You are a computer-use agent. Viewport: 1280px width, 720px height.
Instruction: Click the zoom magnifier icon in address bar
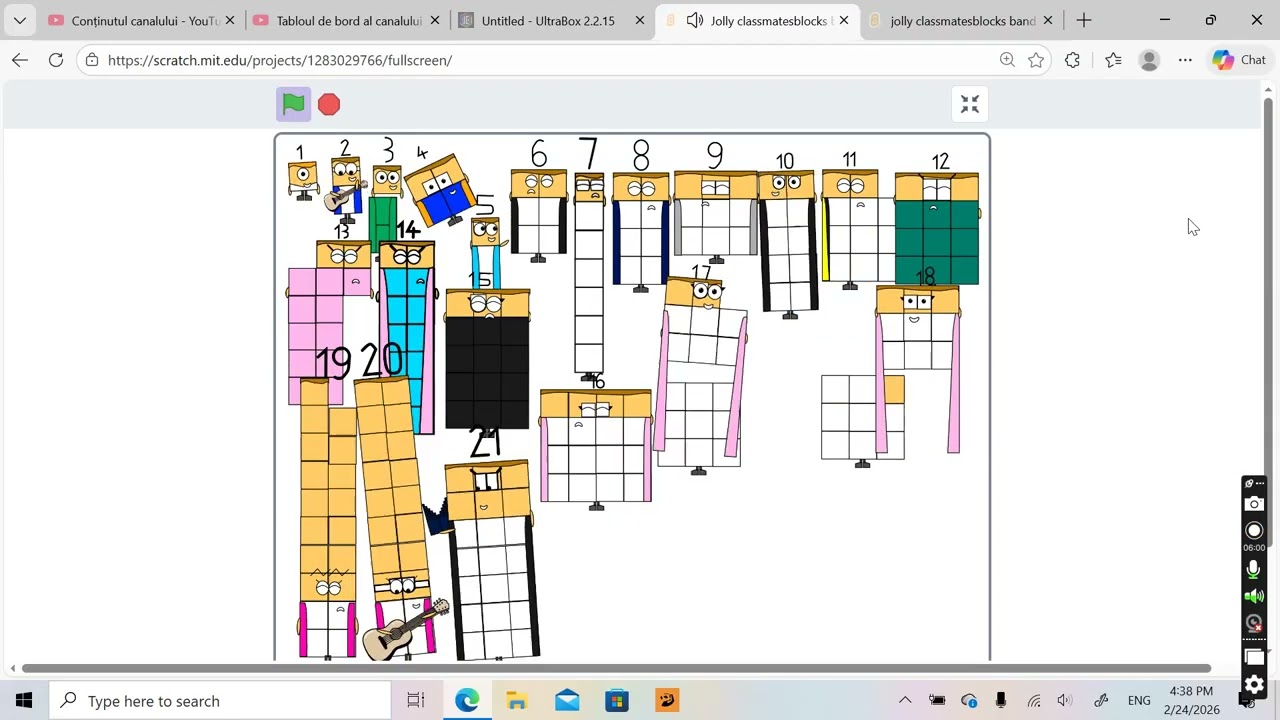point(1007,60)
